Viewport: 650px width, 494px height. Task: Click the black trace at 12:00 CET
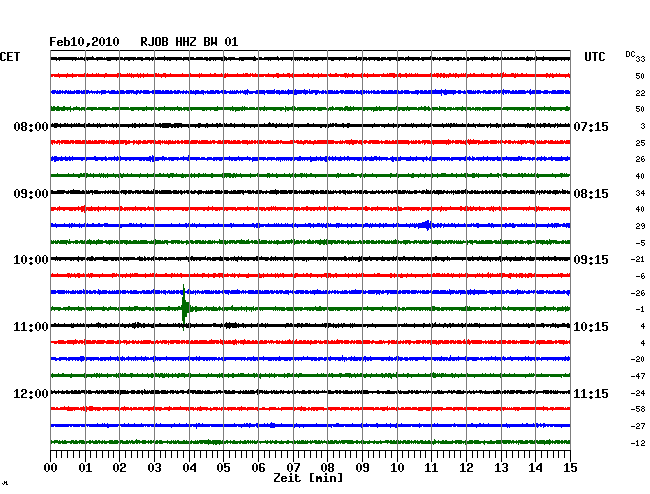point(310,392)
